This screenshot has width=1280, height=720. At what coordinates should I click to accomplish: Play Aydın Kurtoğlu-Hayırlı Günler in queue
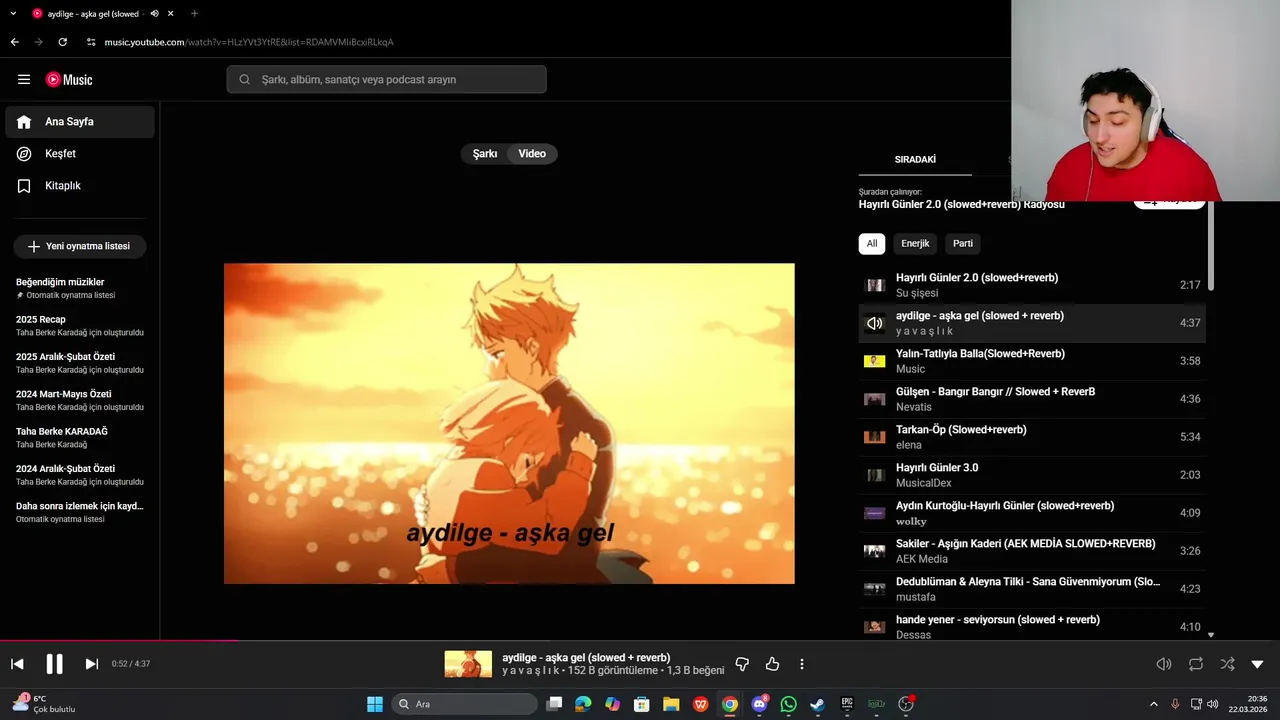[x=1032, y=513]
